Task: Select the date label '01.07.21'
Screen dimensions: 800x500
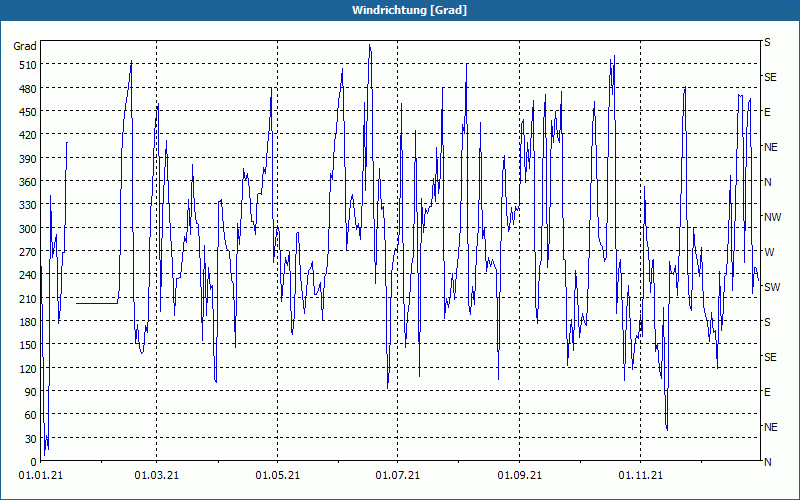Action: (x=398, y=476)
